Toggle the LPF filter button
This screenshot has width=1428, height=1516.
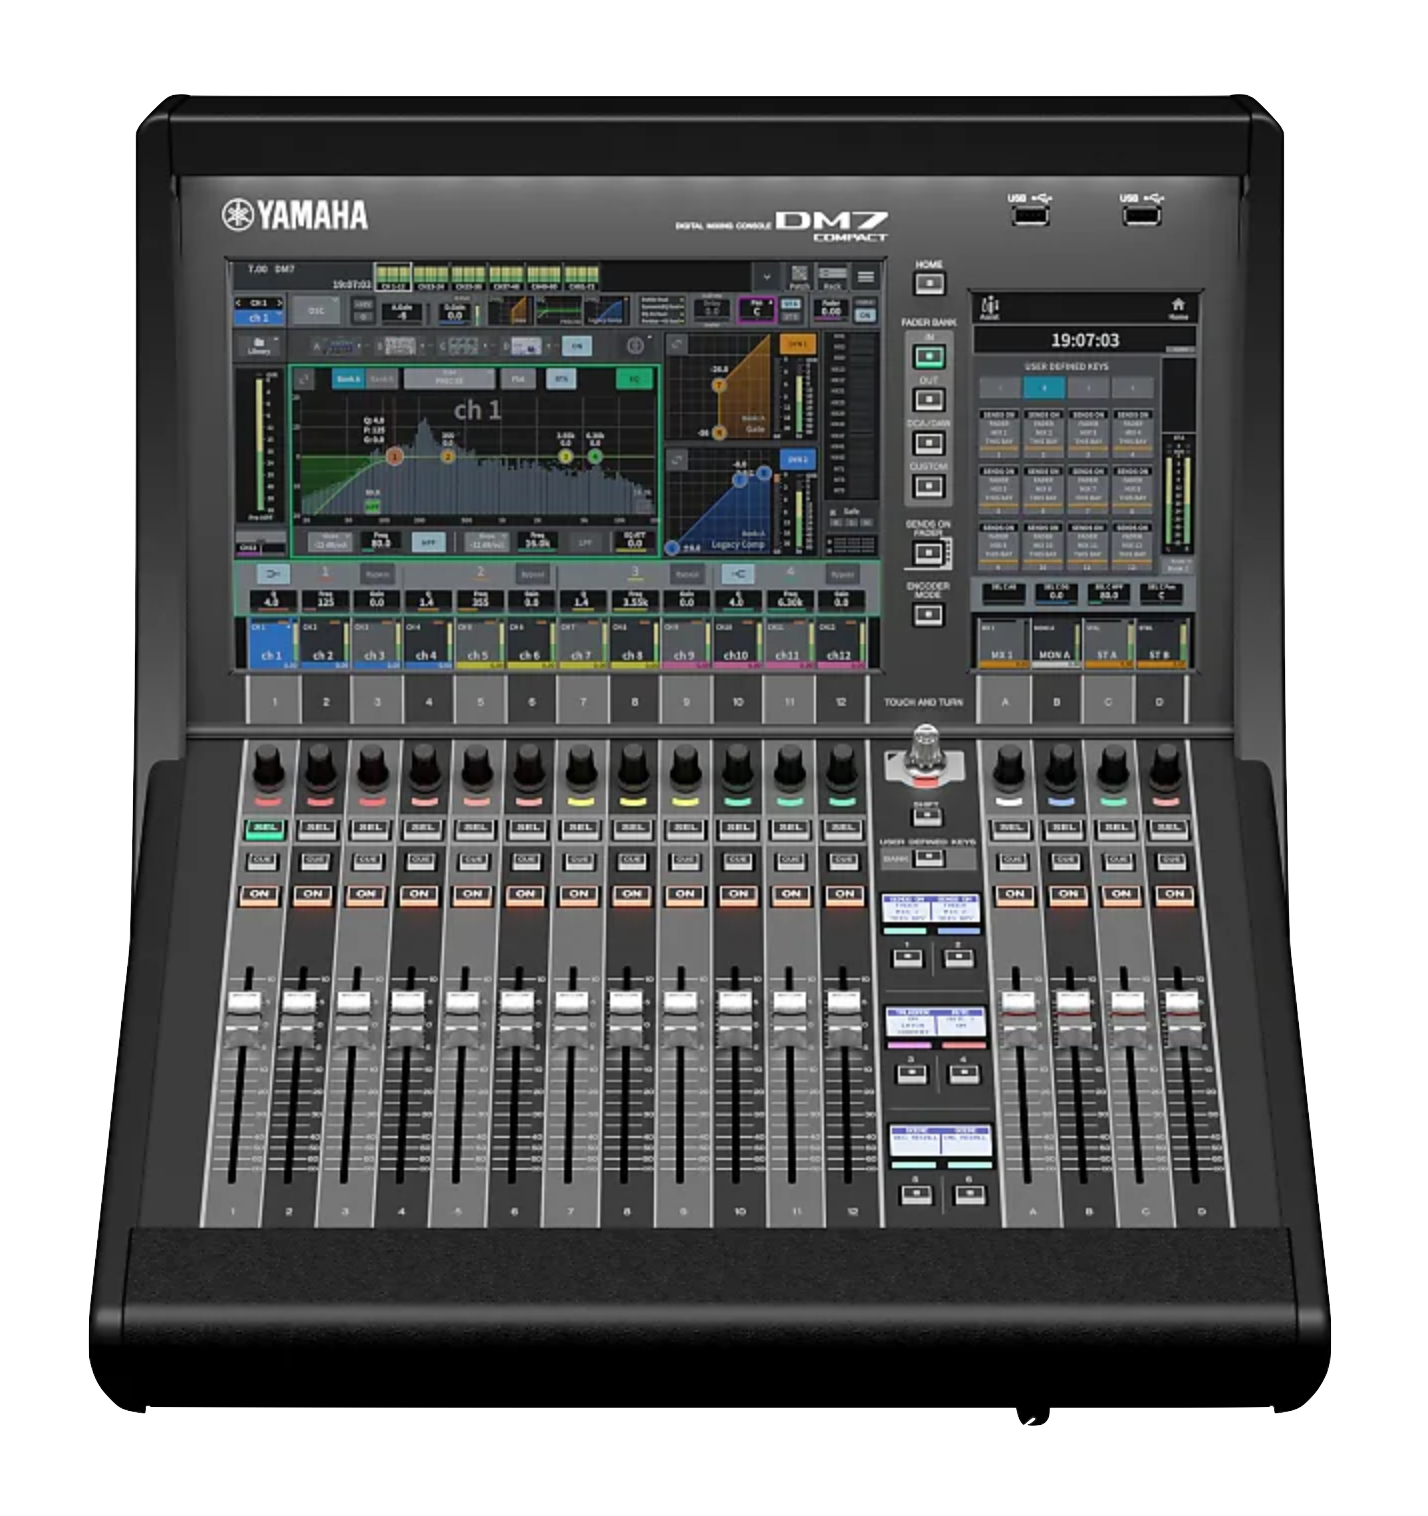tap(586, 542)
